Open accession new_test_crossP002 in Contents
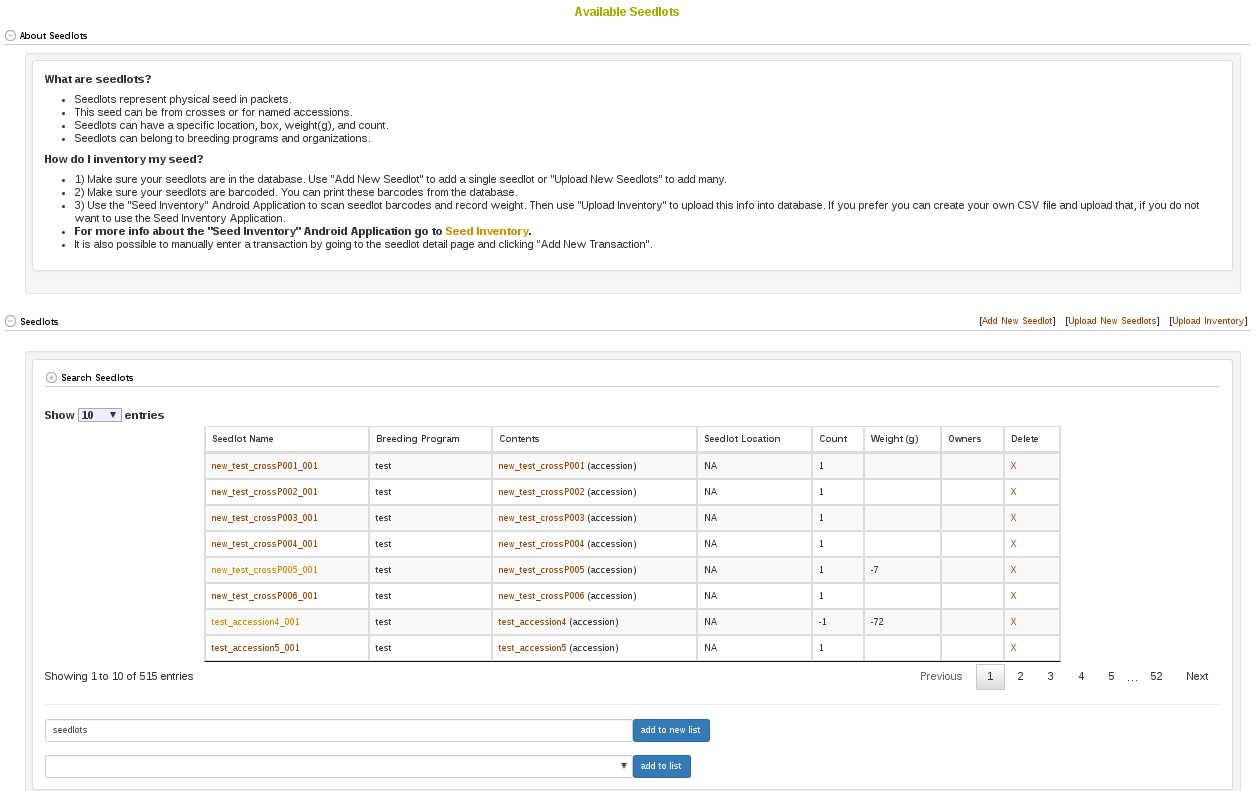The height and width of the screenshot is (791, 1256). [541, 492]
